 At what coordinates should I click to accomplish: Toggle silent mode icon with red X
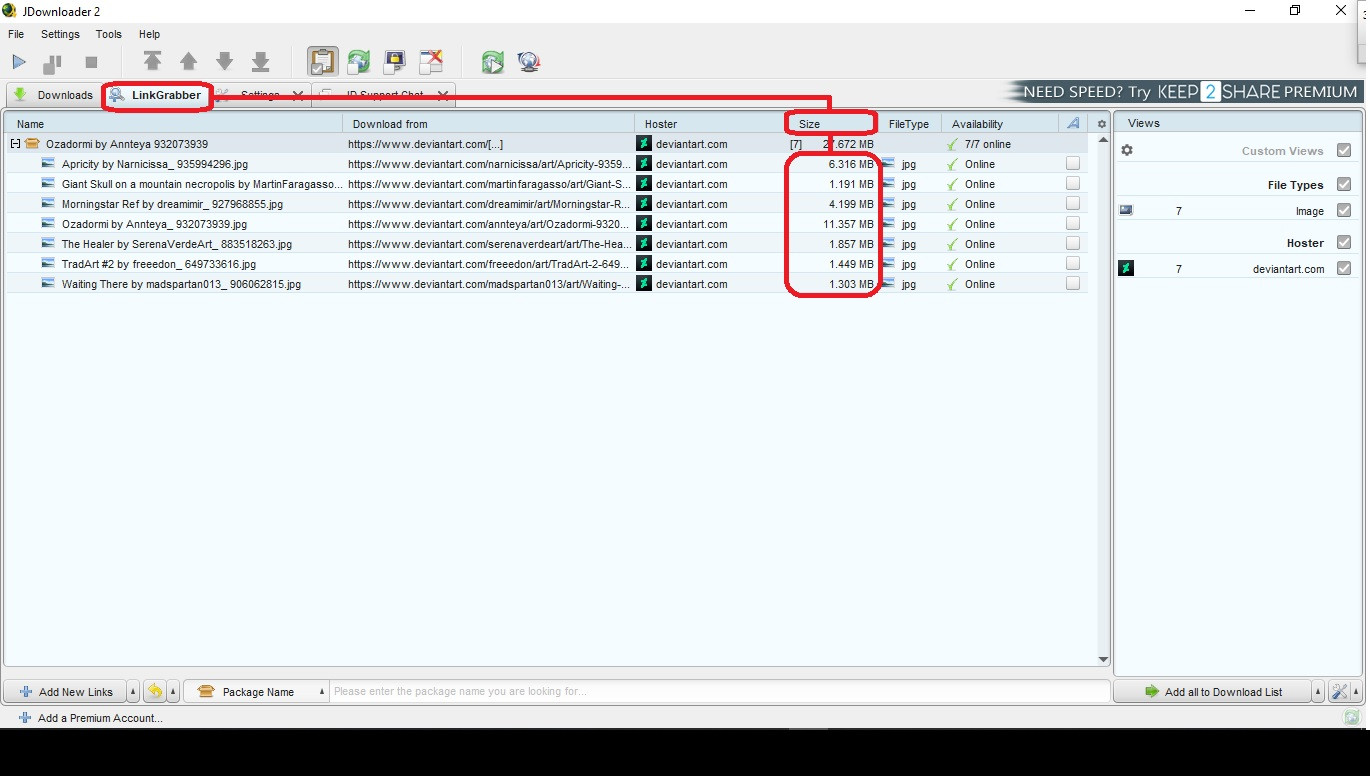click(x=431, y=62)
